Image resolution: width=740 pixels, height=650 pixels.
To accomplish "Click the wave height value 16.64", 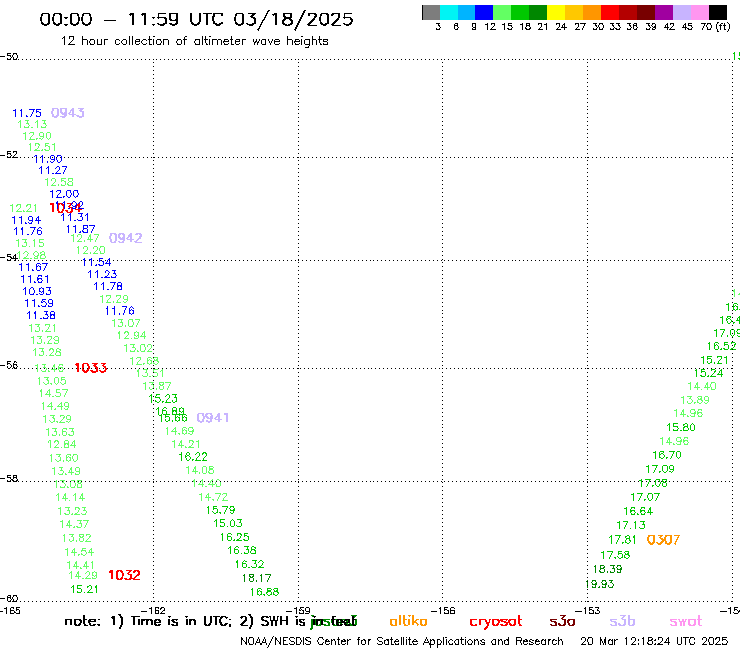I will (638, 511).
